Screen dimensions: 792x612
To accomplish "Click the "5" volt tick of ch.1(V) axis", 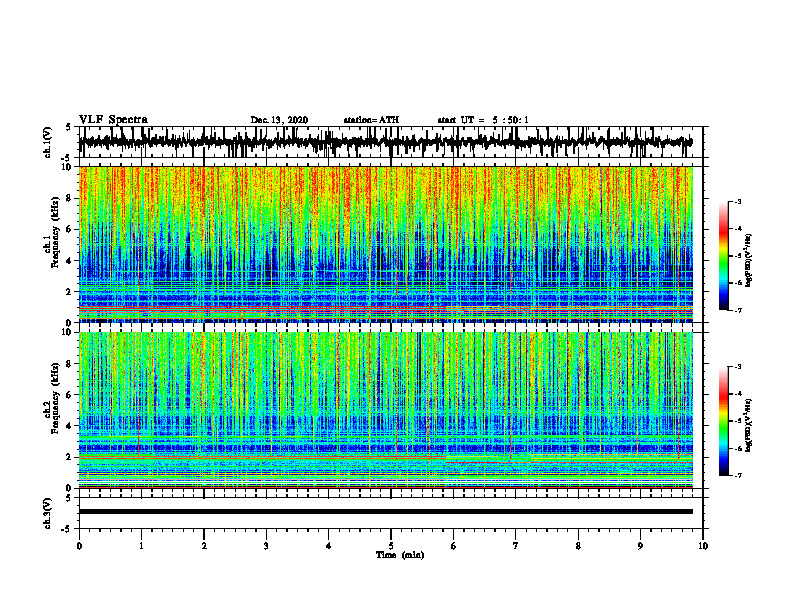I will pos(69,127).
